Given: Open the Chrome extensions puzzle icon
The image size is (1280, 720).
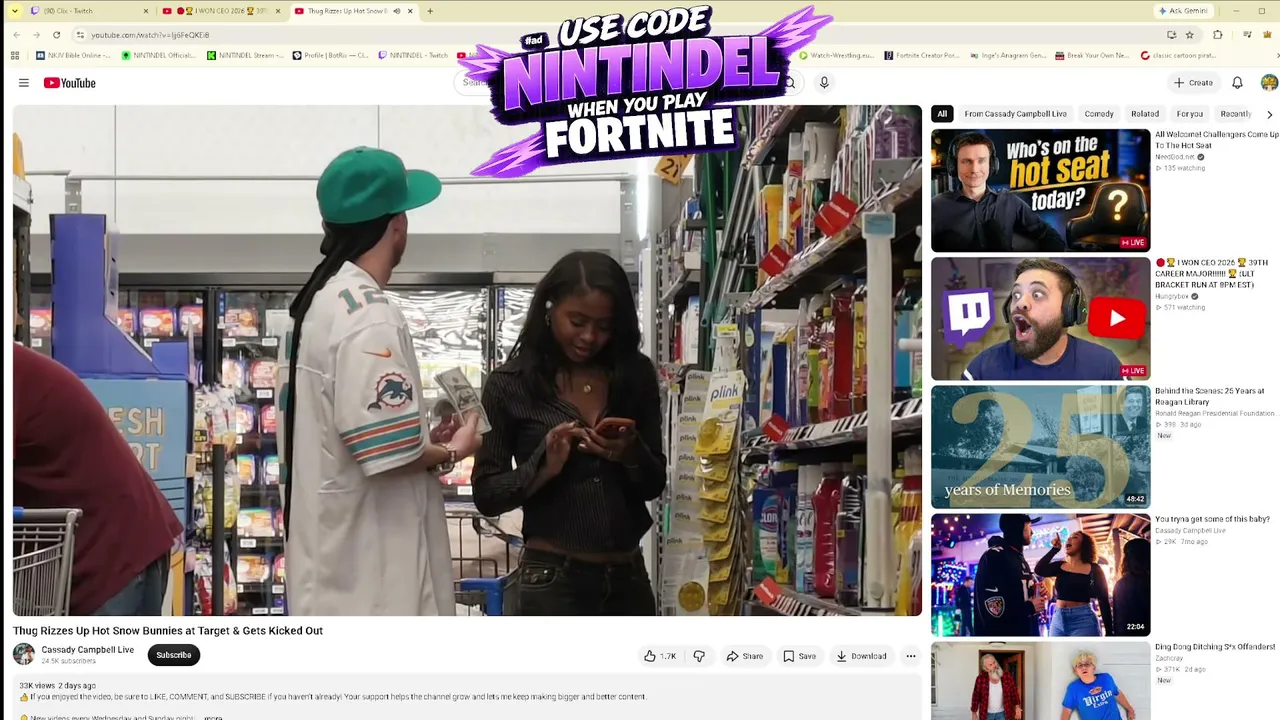Looking at the screenshot, I should [1217, 35].
